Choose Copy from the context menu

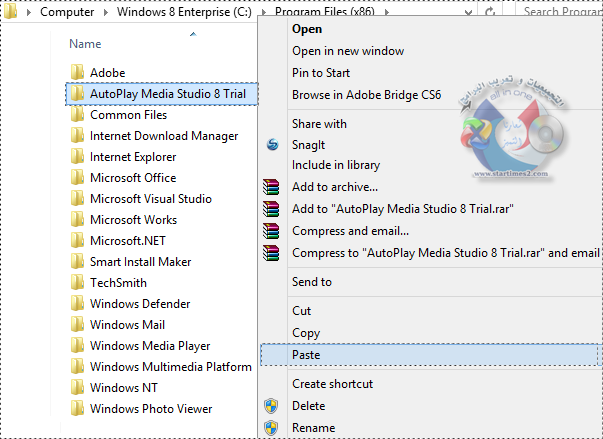(x=306, y=333)
